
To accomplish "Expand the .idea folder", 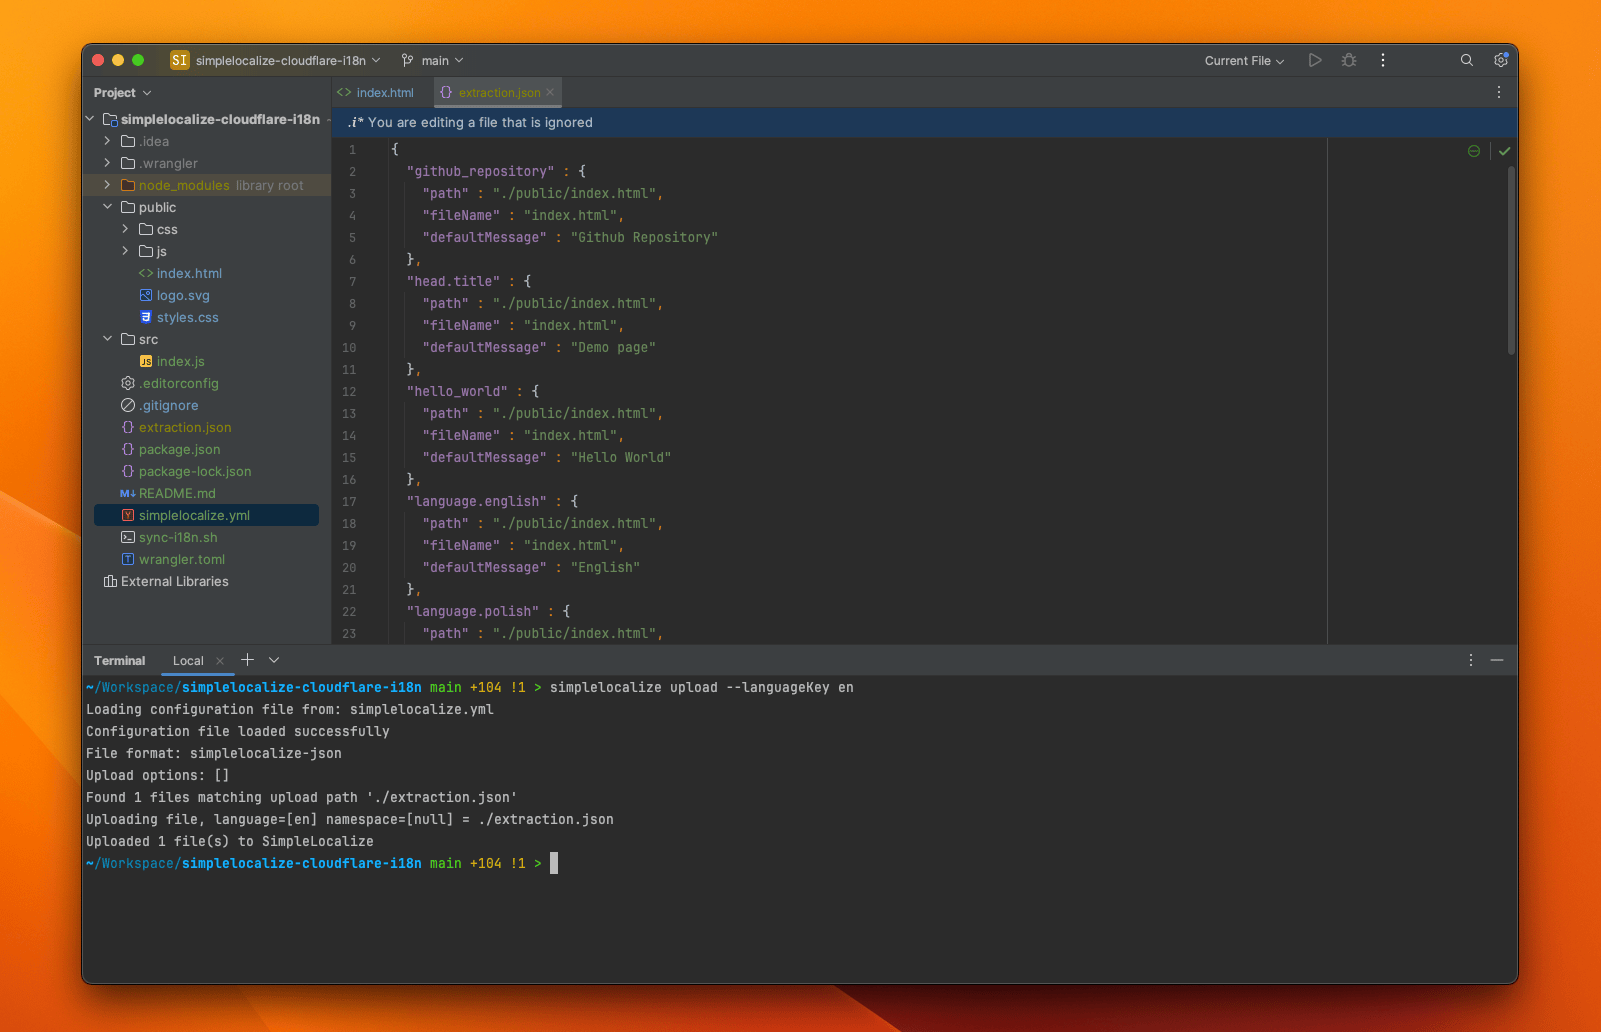I will point(107,141).
